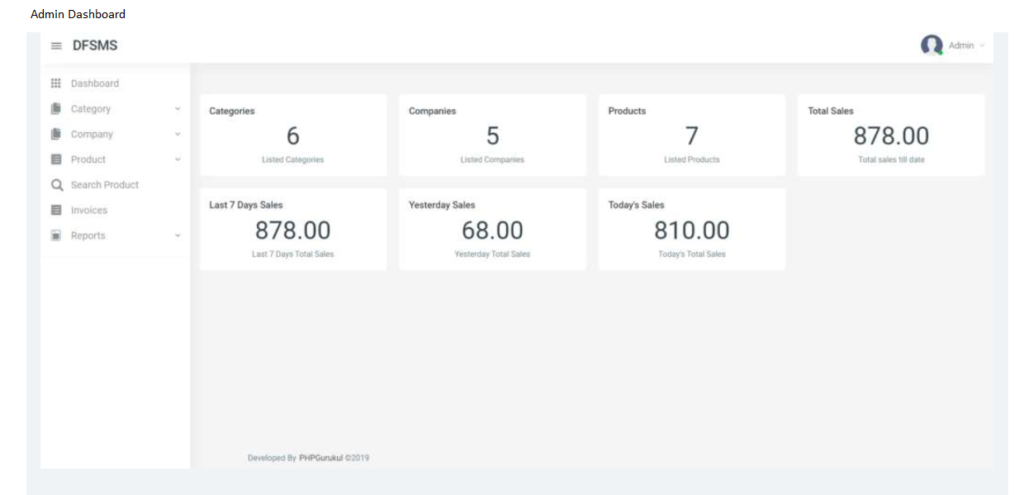The height and width of the screenshot is (495, 1024).
Task: Click the categories count 6
Action: click(293, 136)
